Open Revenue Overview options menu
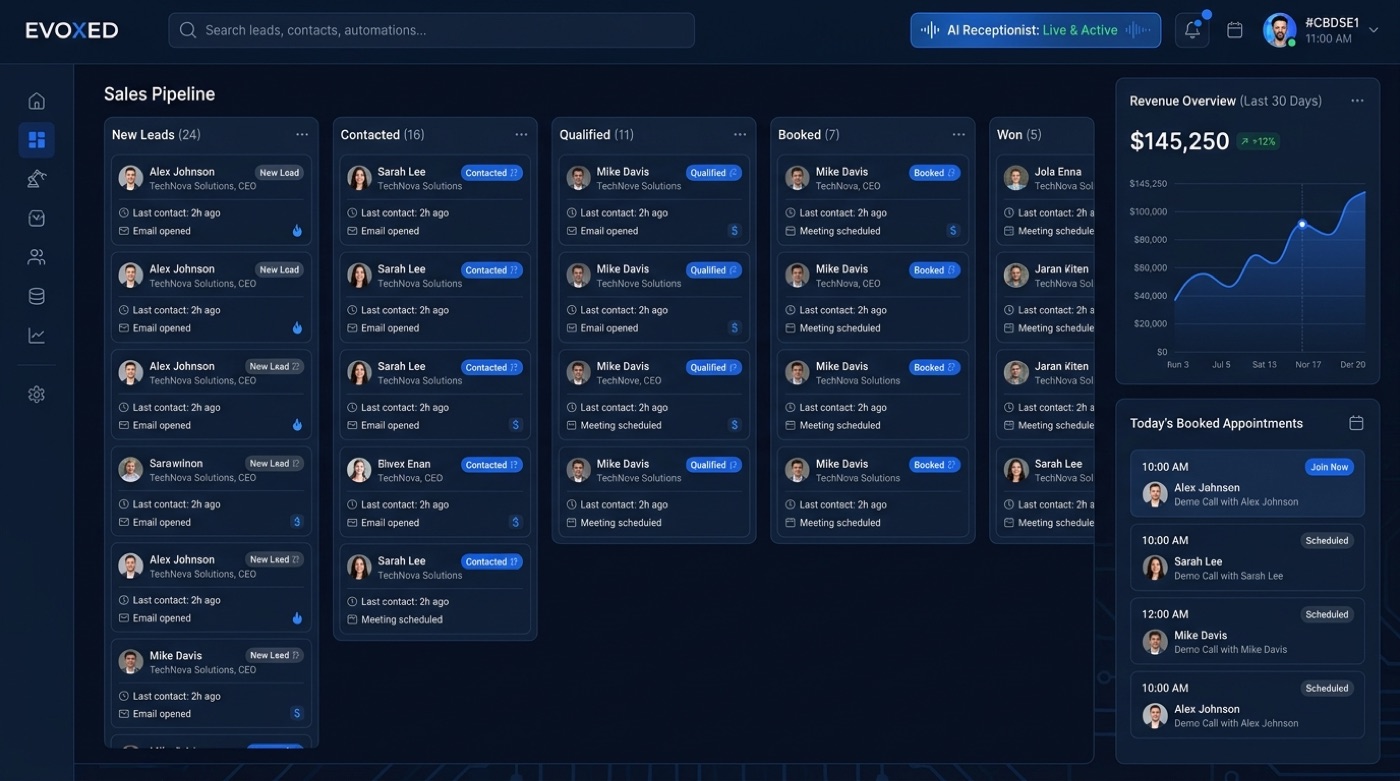This screenshot has width=1400, height=781. [1357, 101]
